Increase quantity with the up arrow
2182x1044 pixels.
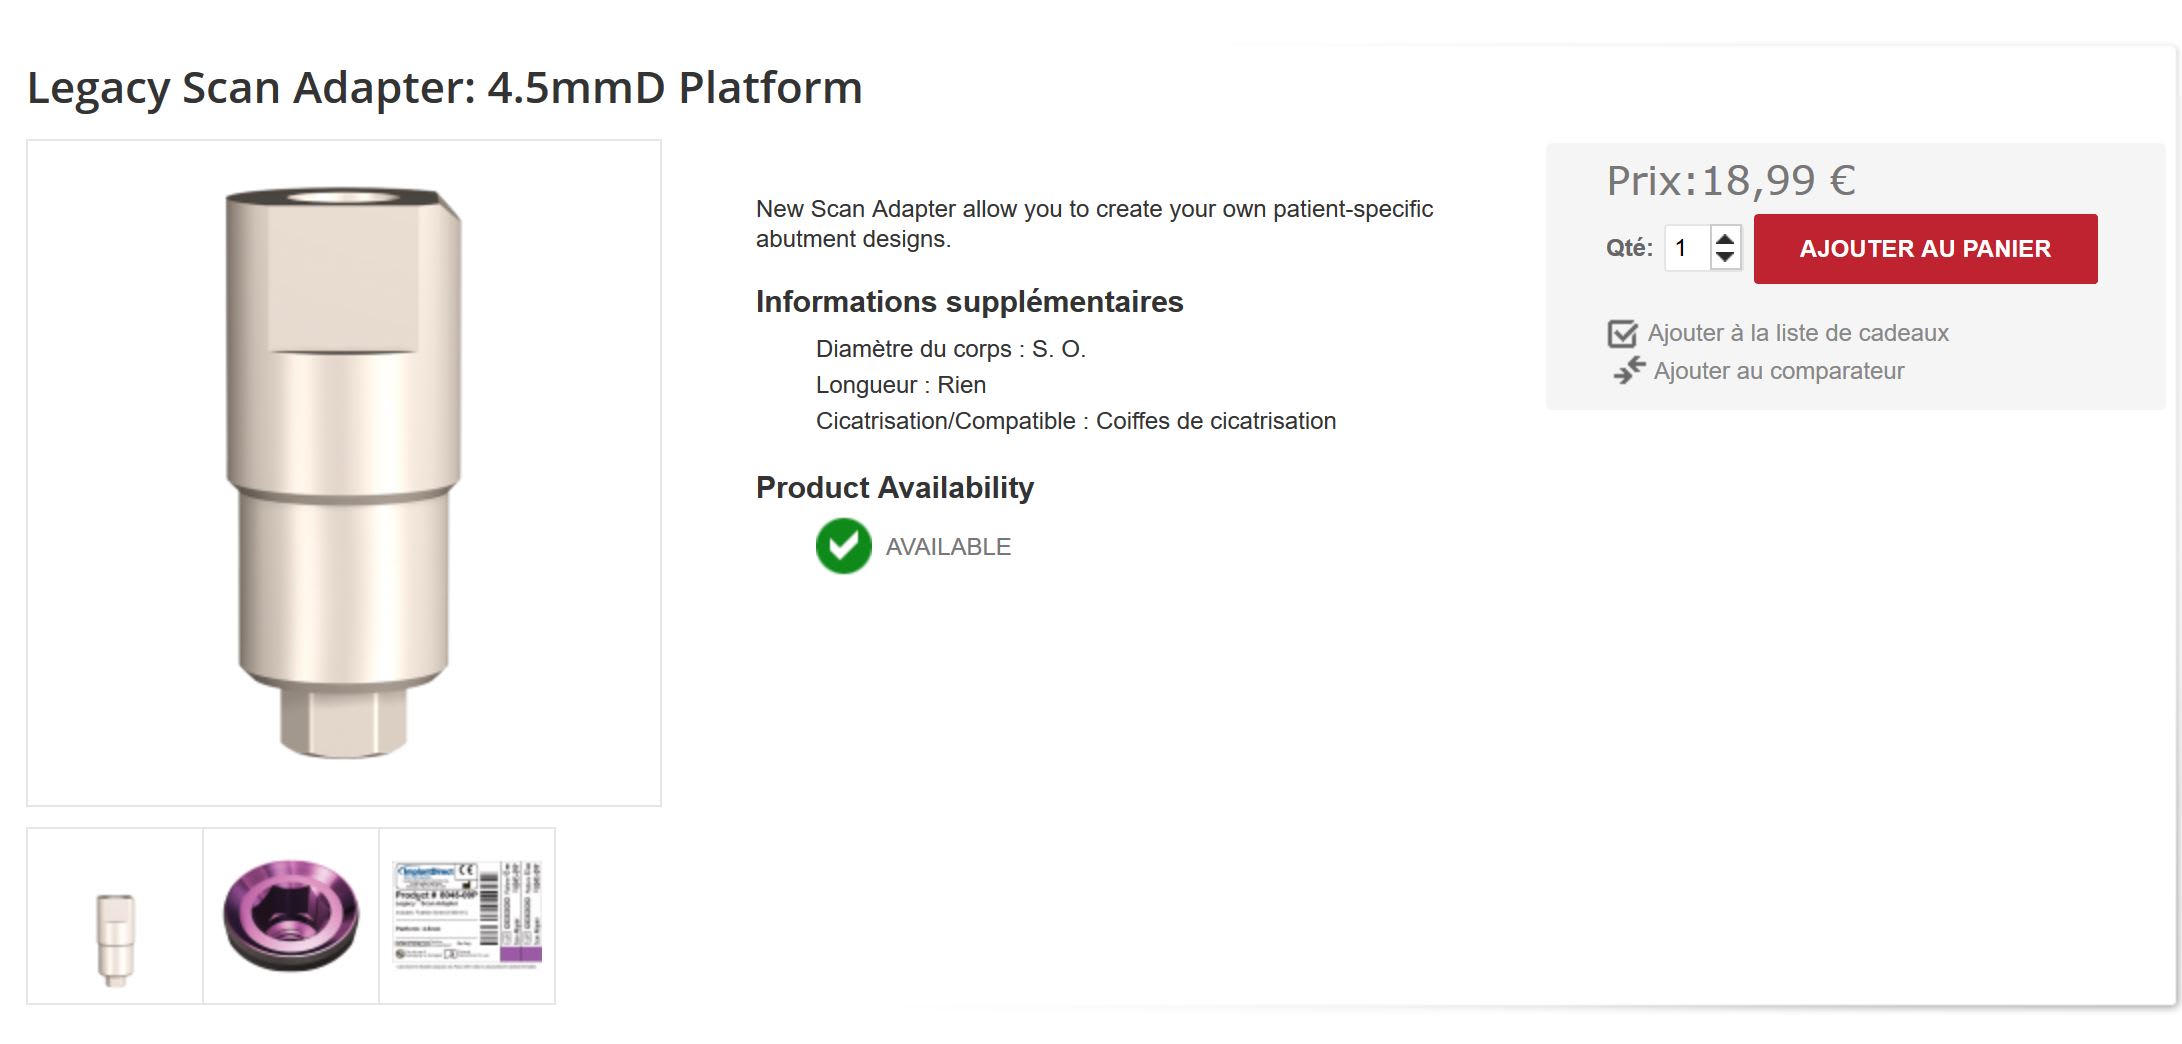(x=1724, y=239)
